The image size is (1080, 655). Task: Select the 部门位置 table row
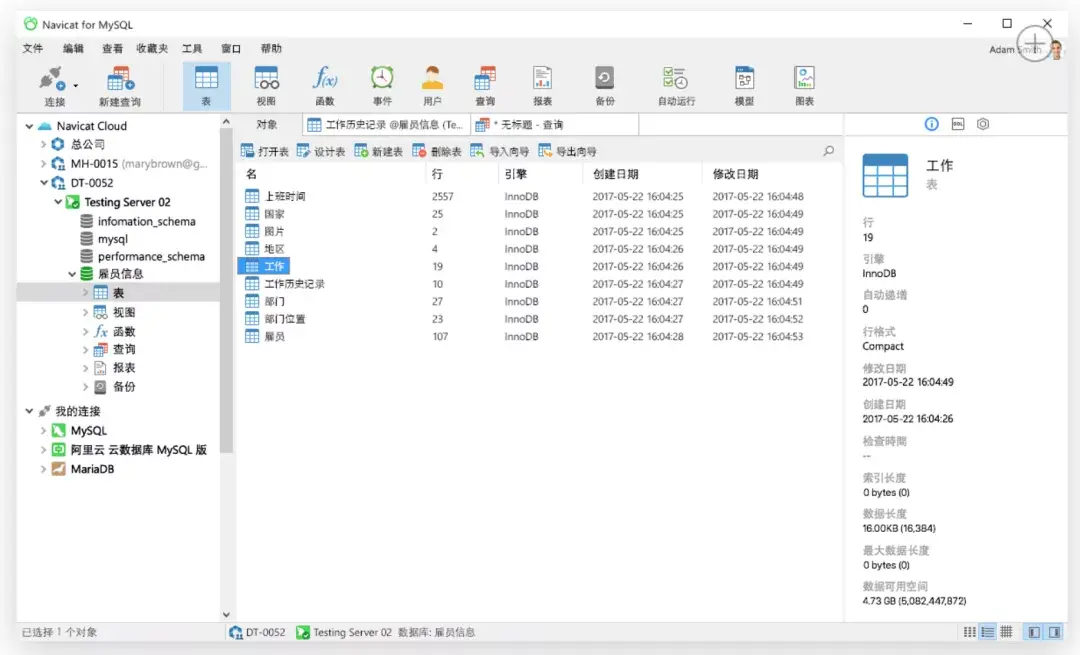[539, 319]
